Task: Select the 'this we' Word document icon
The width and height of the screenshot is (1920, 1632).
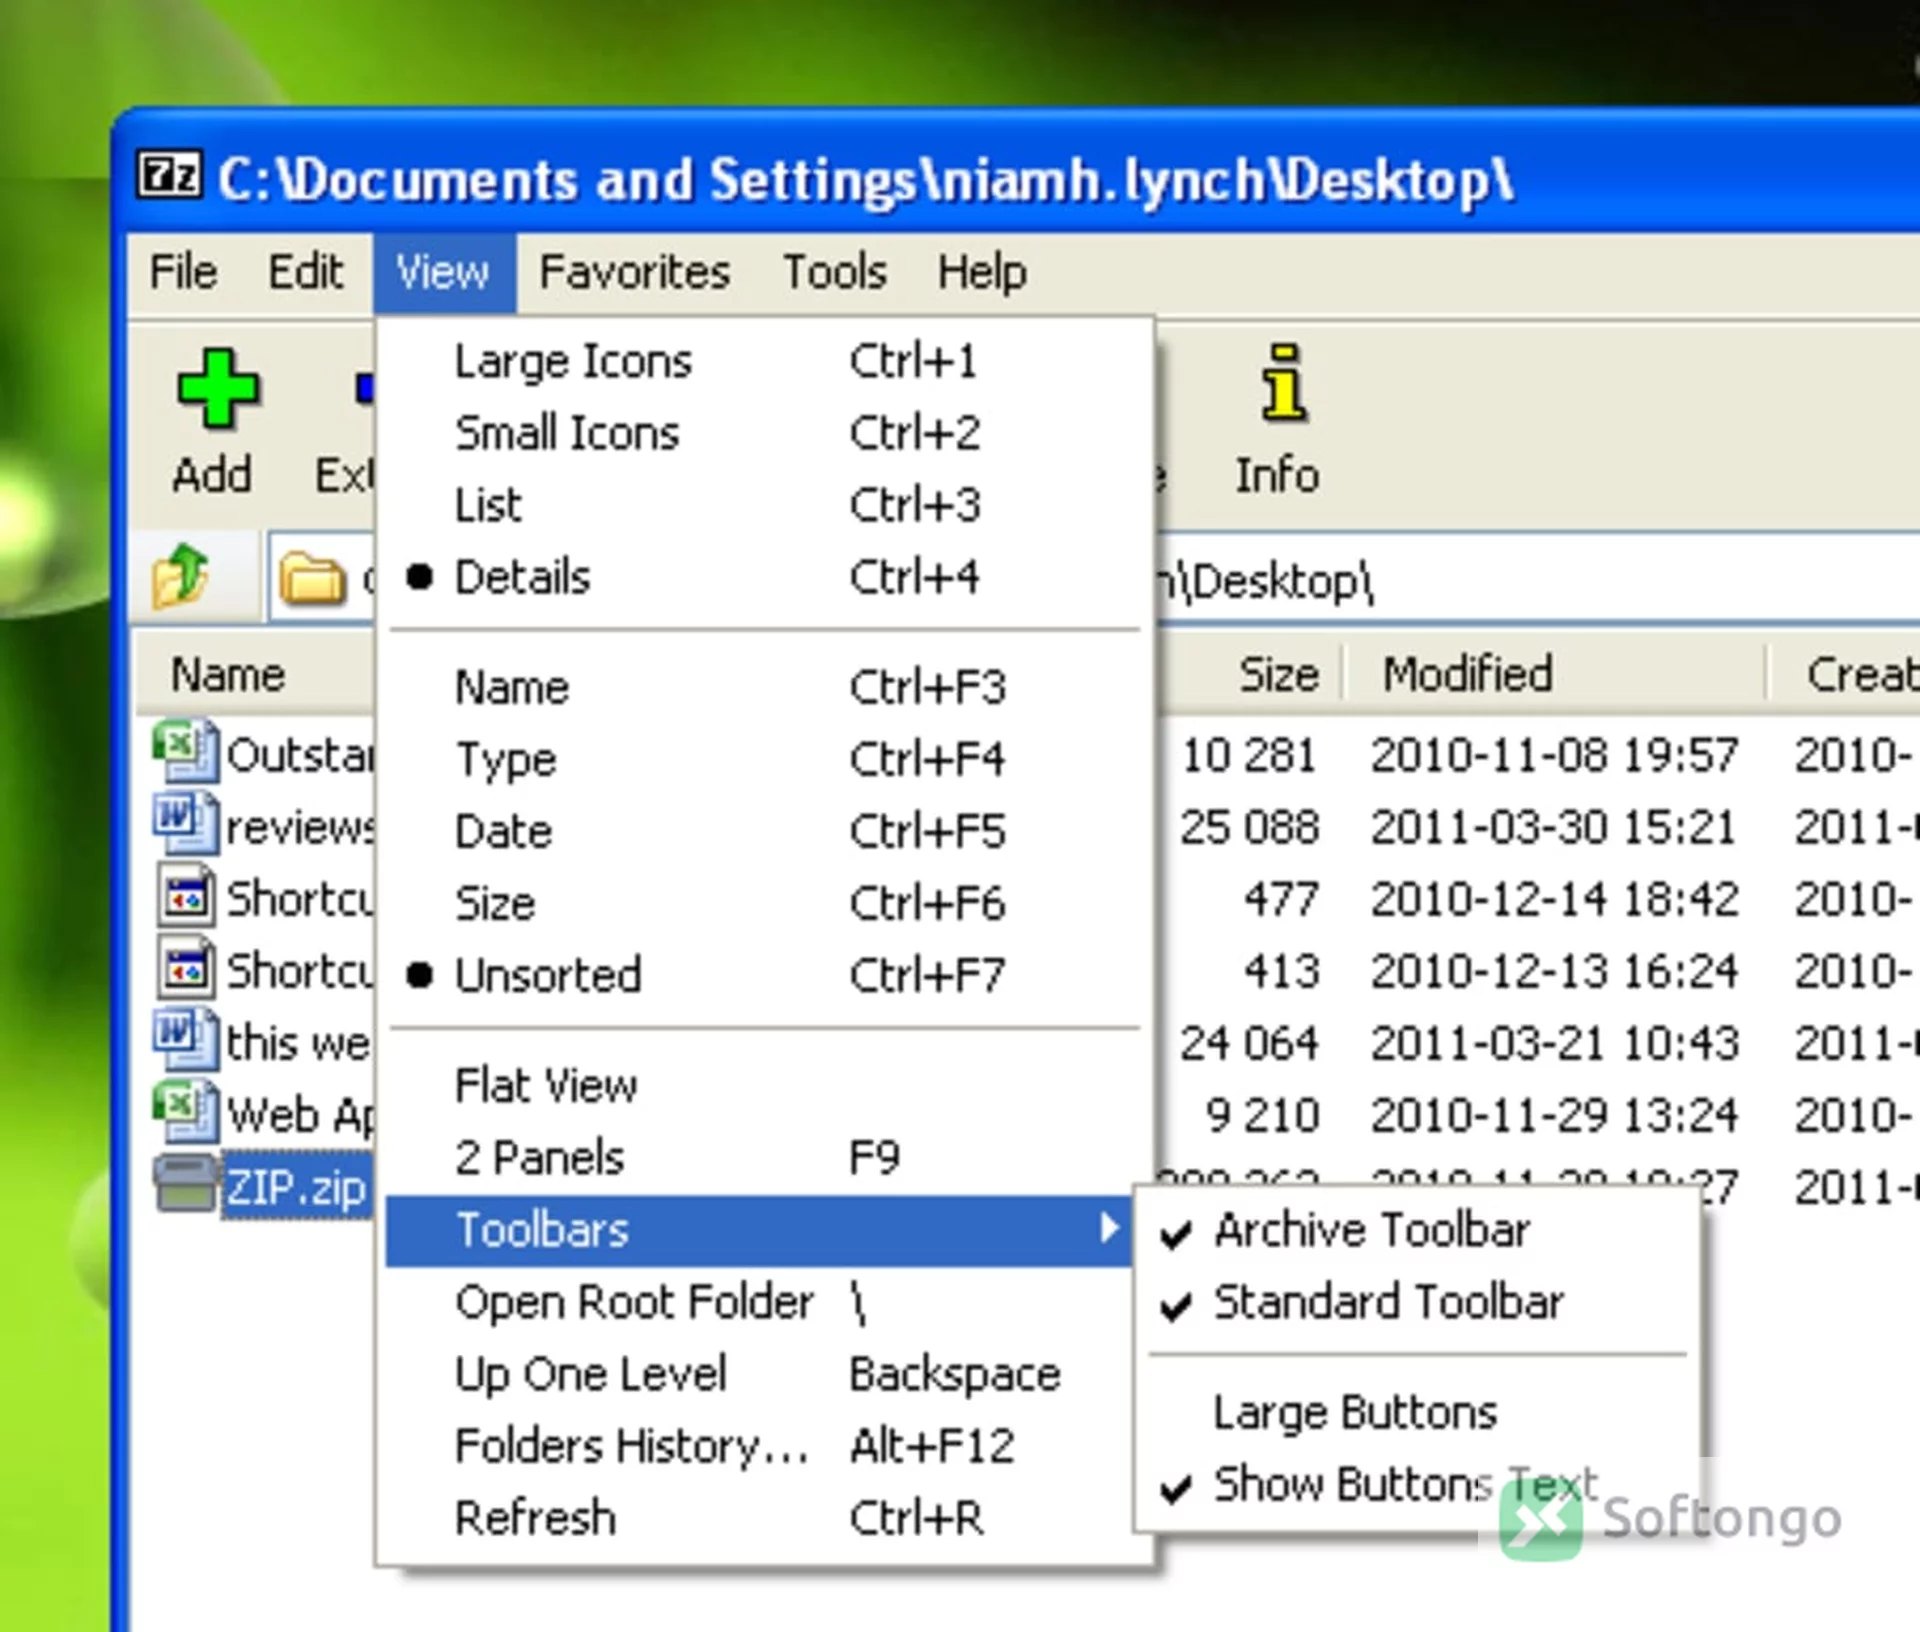Action: [x=186, y=1040]
